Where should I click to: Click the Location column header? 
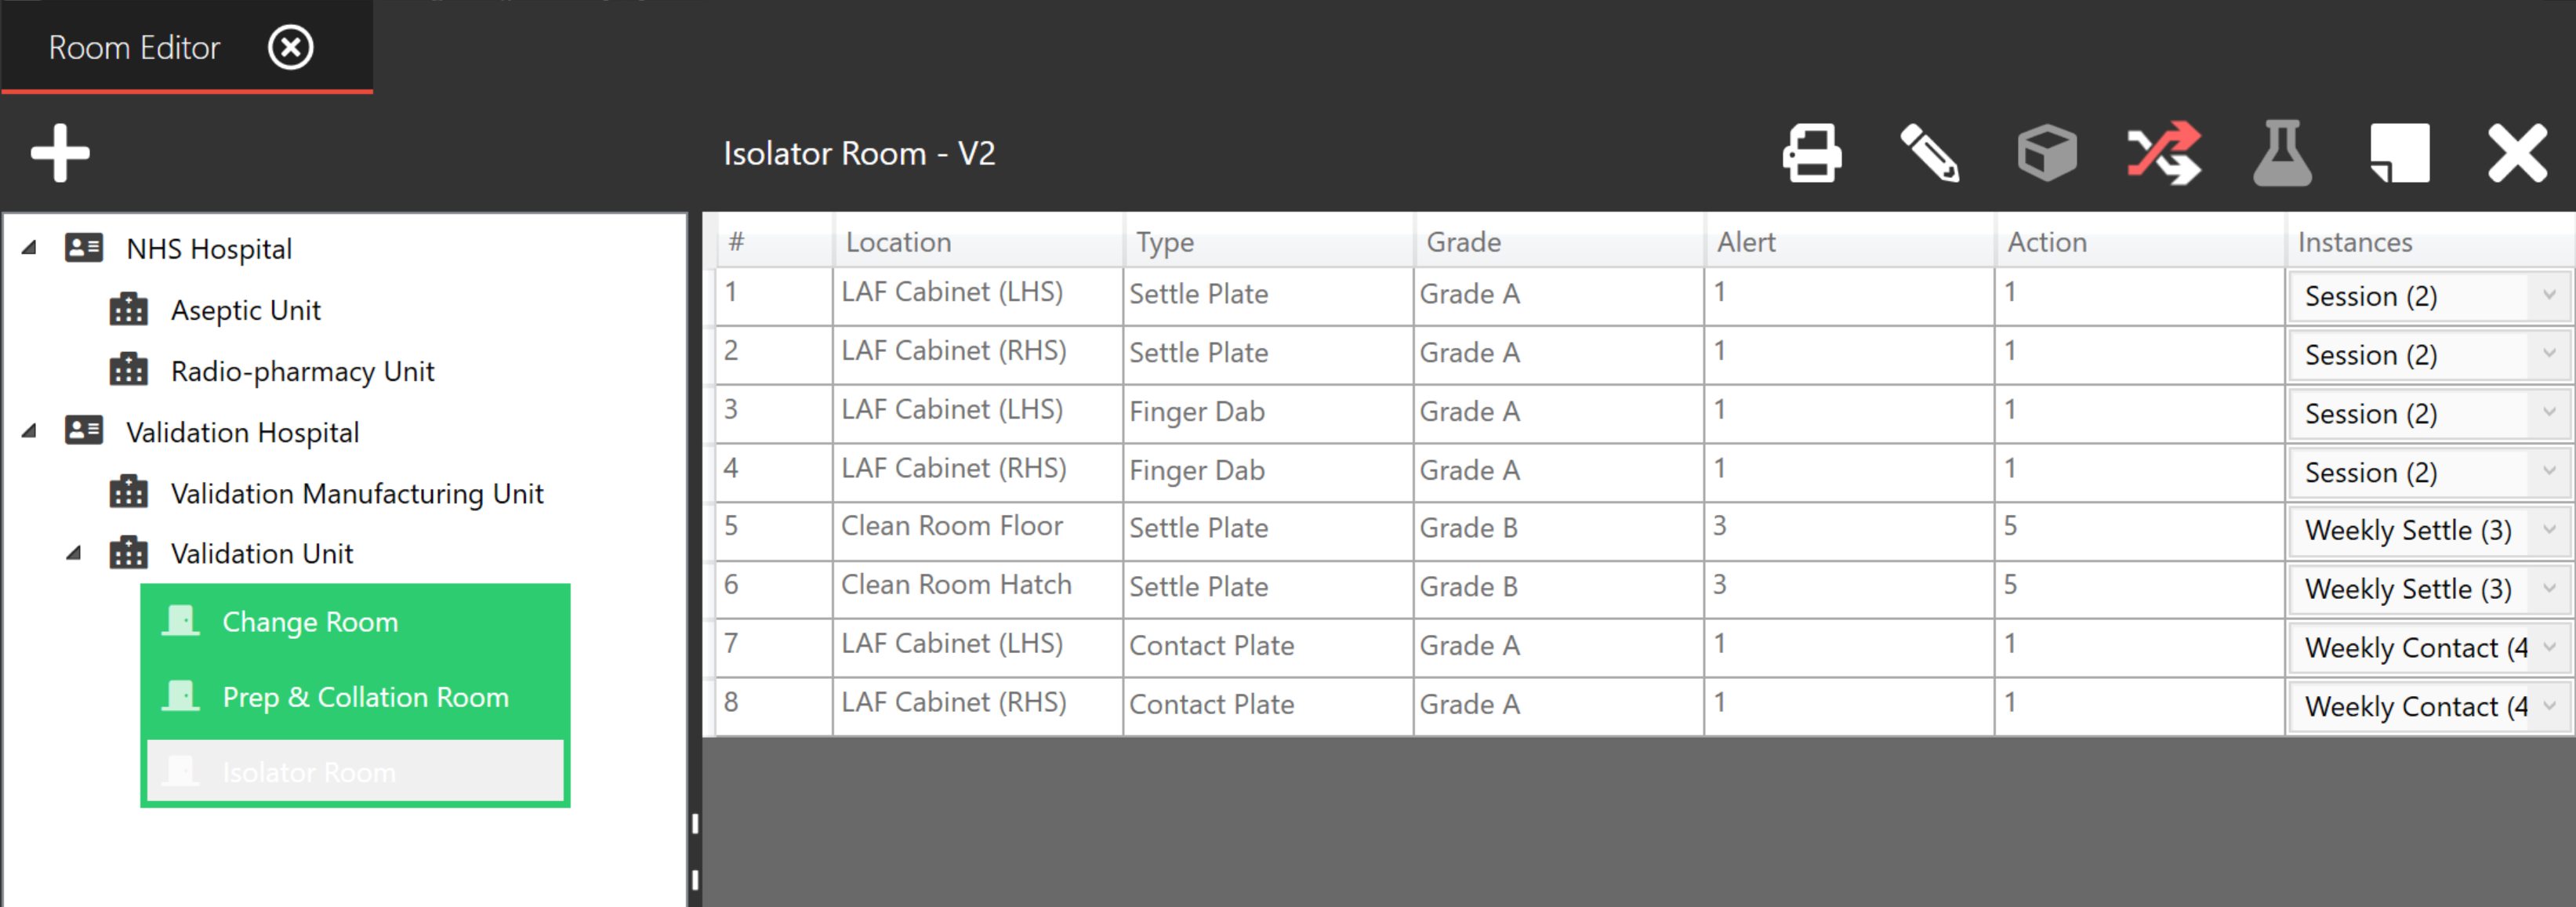tap(898, 242)
